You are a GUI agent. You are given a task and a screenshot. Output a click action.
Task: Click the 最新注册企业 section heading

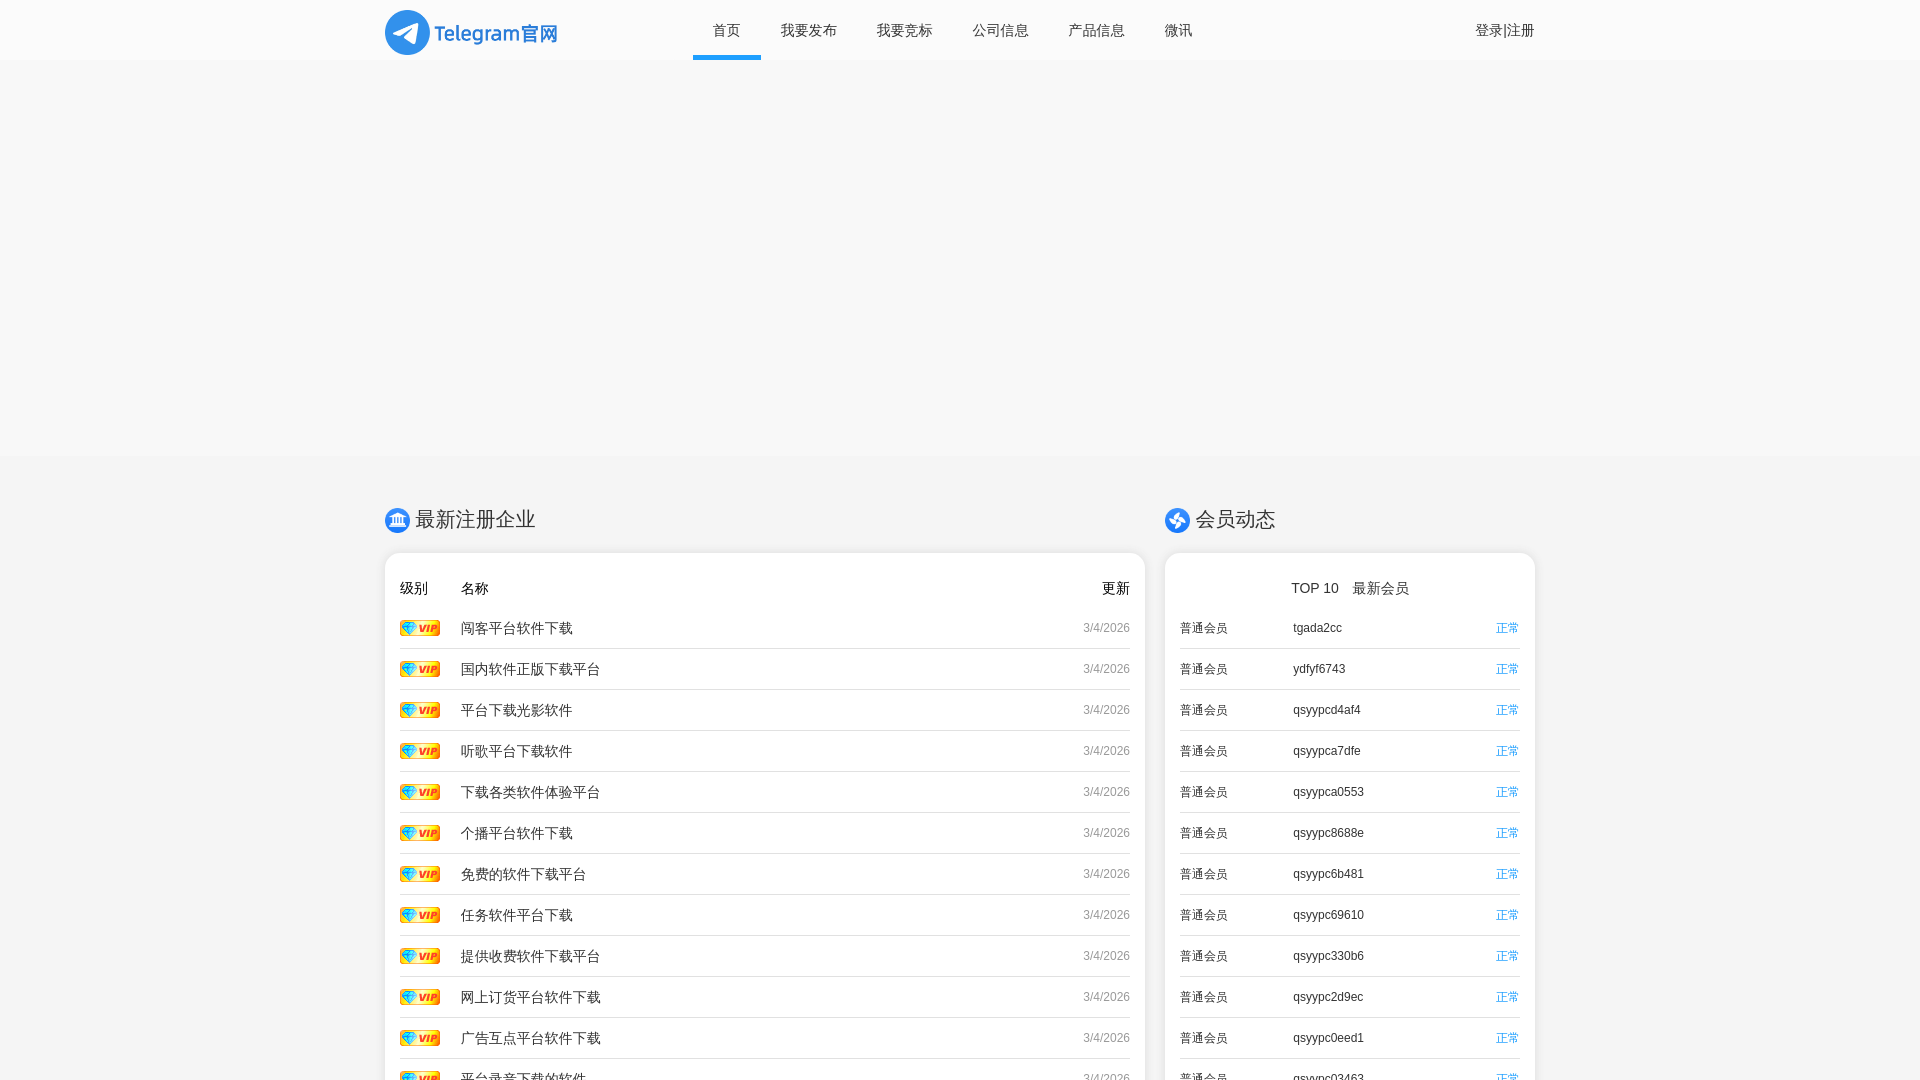pyautogui.click(x=475, y=520)
